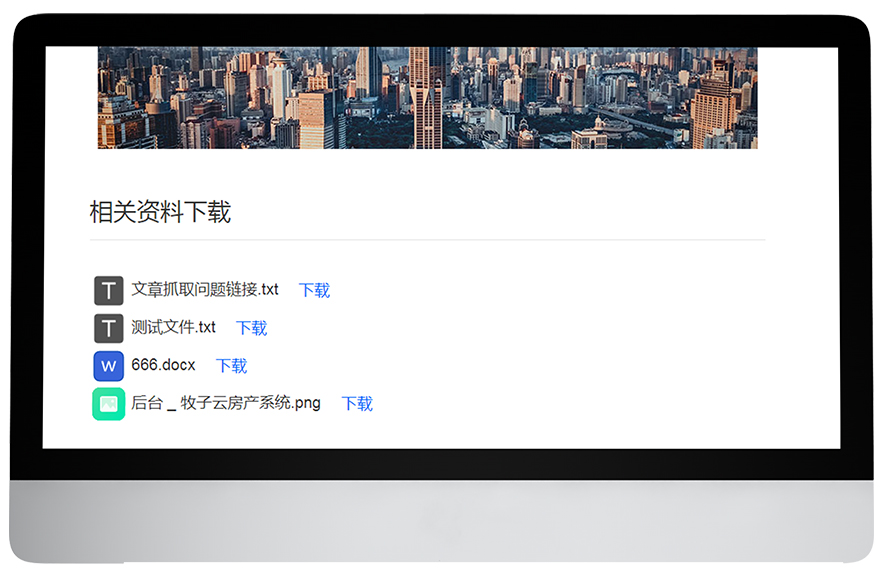884x575 pixels.
Task: Select the file name 666.docx
Action: [163, 365]
